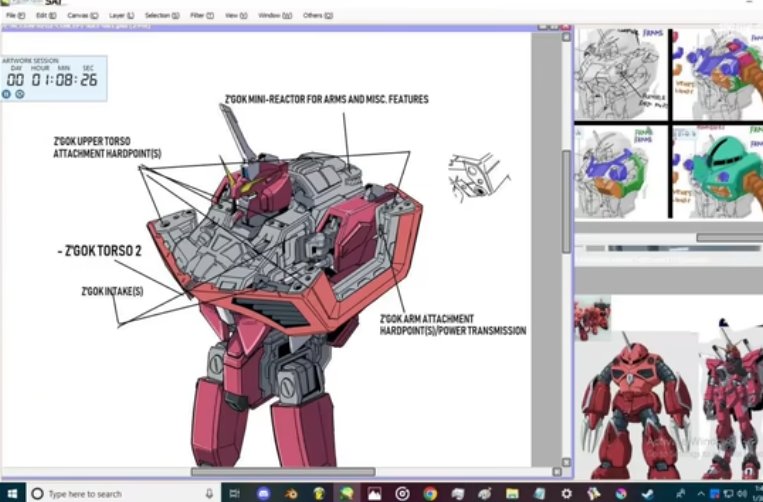
Task: Open the Edit menu
Action: point(46,16)
